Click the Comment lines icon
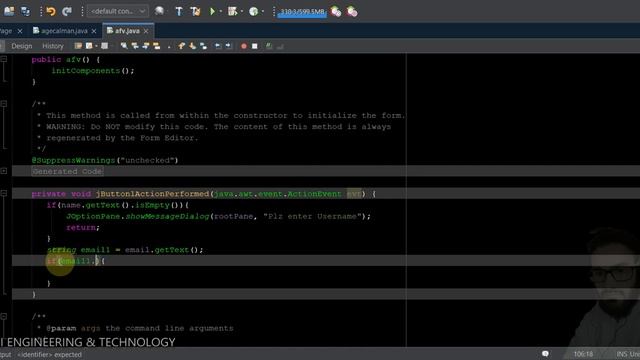 click(x=269, y=46)
